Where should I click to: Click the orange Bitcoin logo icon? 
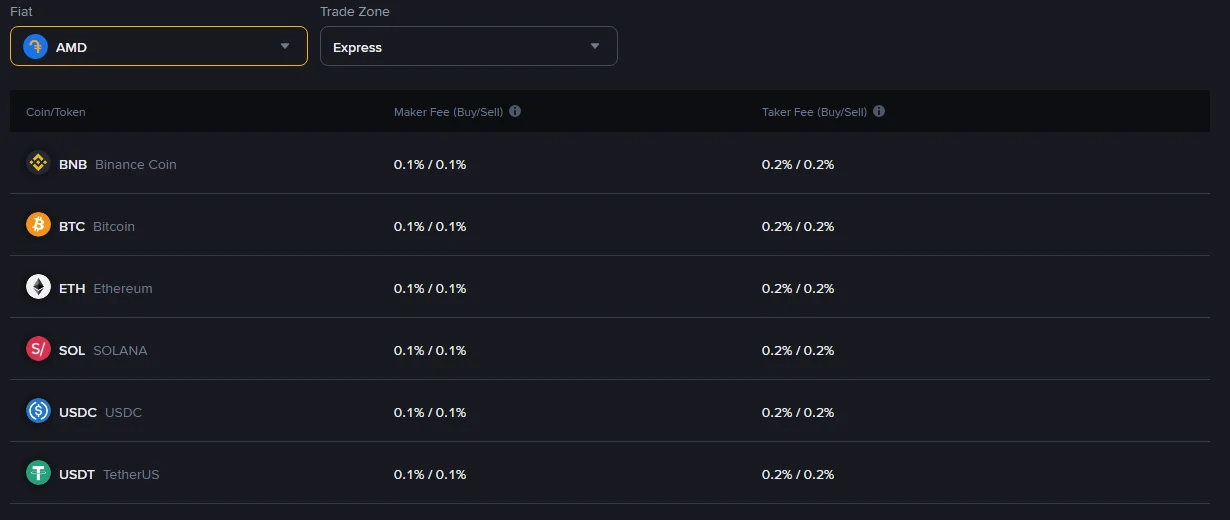[x=38, y=225]
